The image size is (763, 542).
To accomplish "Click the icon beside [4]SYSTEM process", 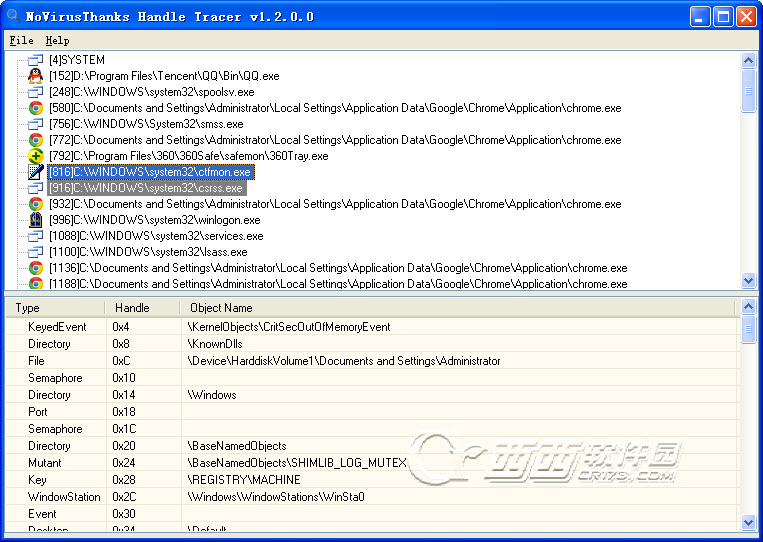I will click(x=35, y=60).
